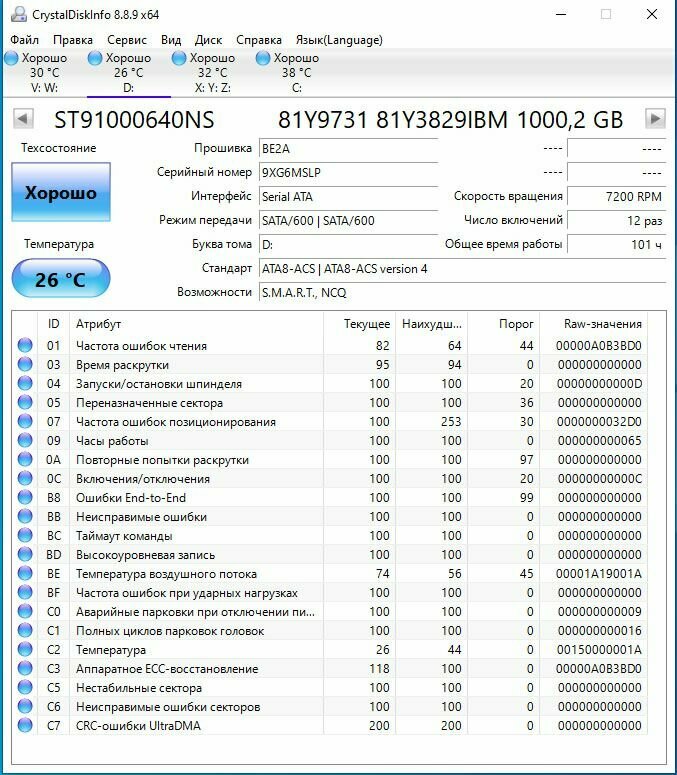677x775 pixels.
Task: Click status orb for Переназначенные сектора row
Action: [25, 402]
